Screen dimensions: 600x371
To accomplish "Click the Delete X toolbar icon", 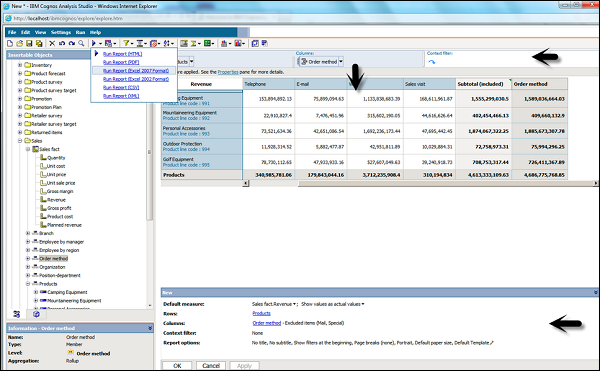I will (52, 44).
